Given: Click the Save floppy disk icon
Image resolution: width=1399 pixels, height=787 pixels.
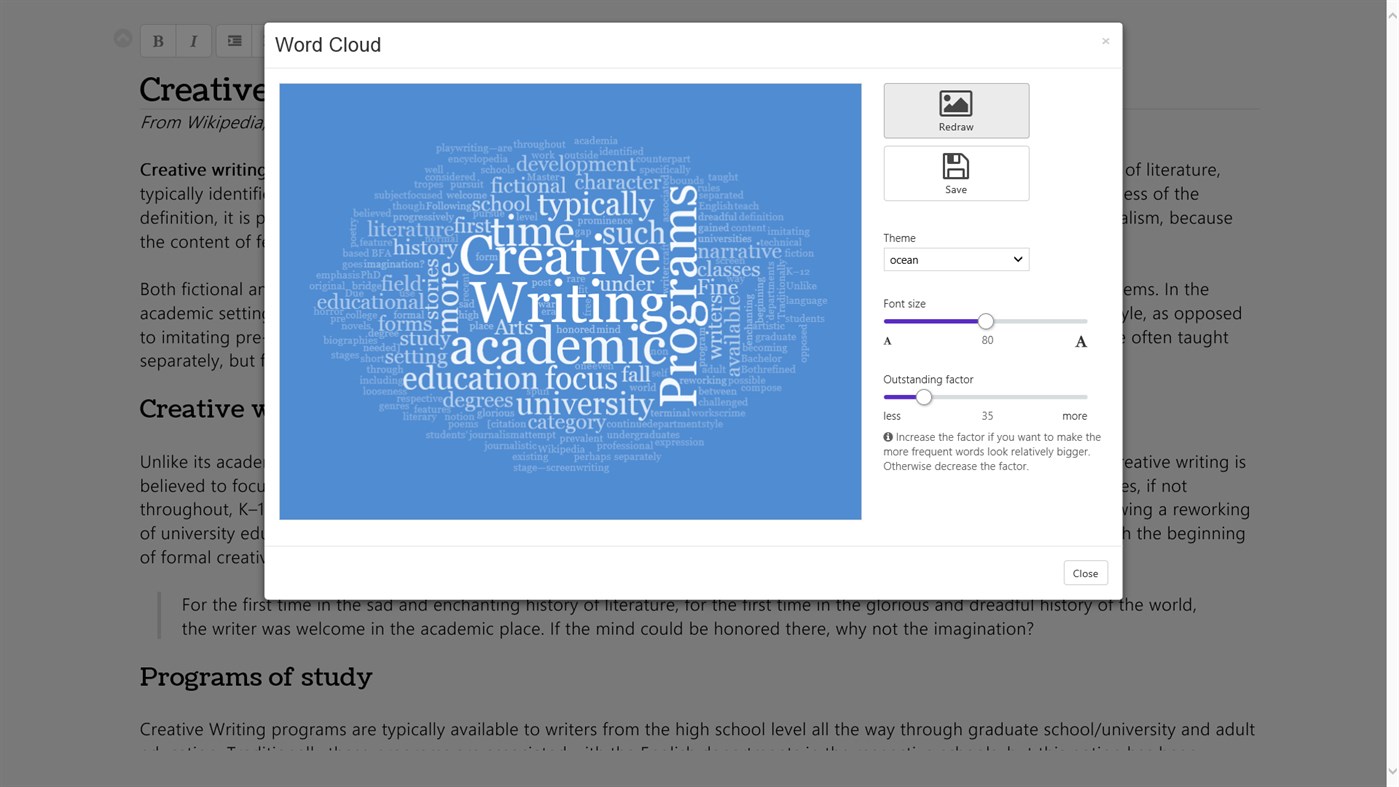Looking at the screenshot, I should point(955,166).
